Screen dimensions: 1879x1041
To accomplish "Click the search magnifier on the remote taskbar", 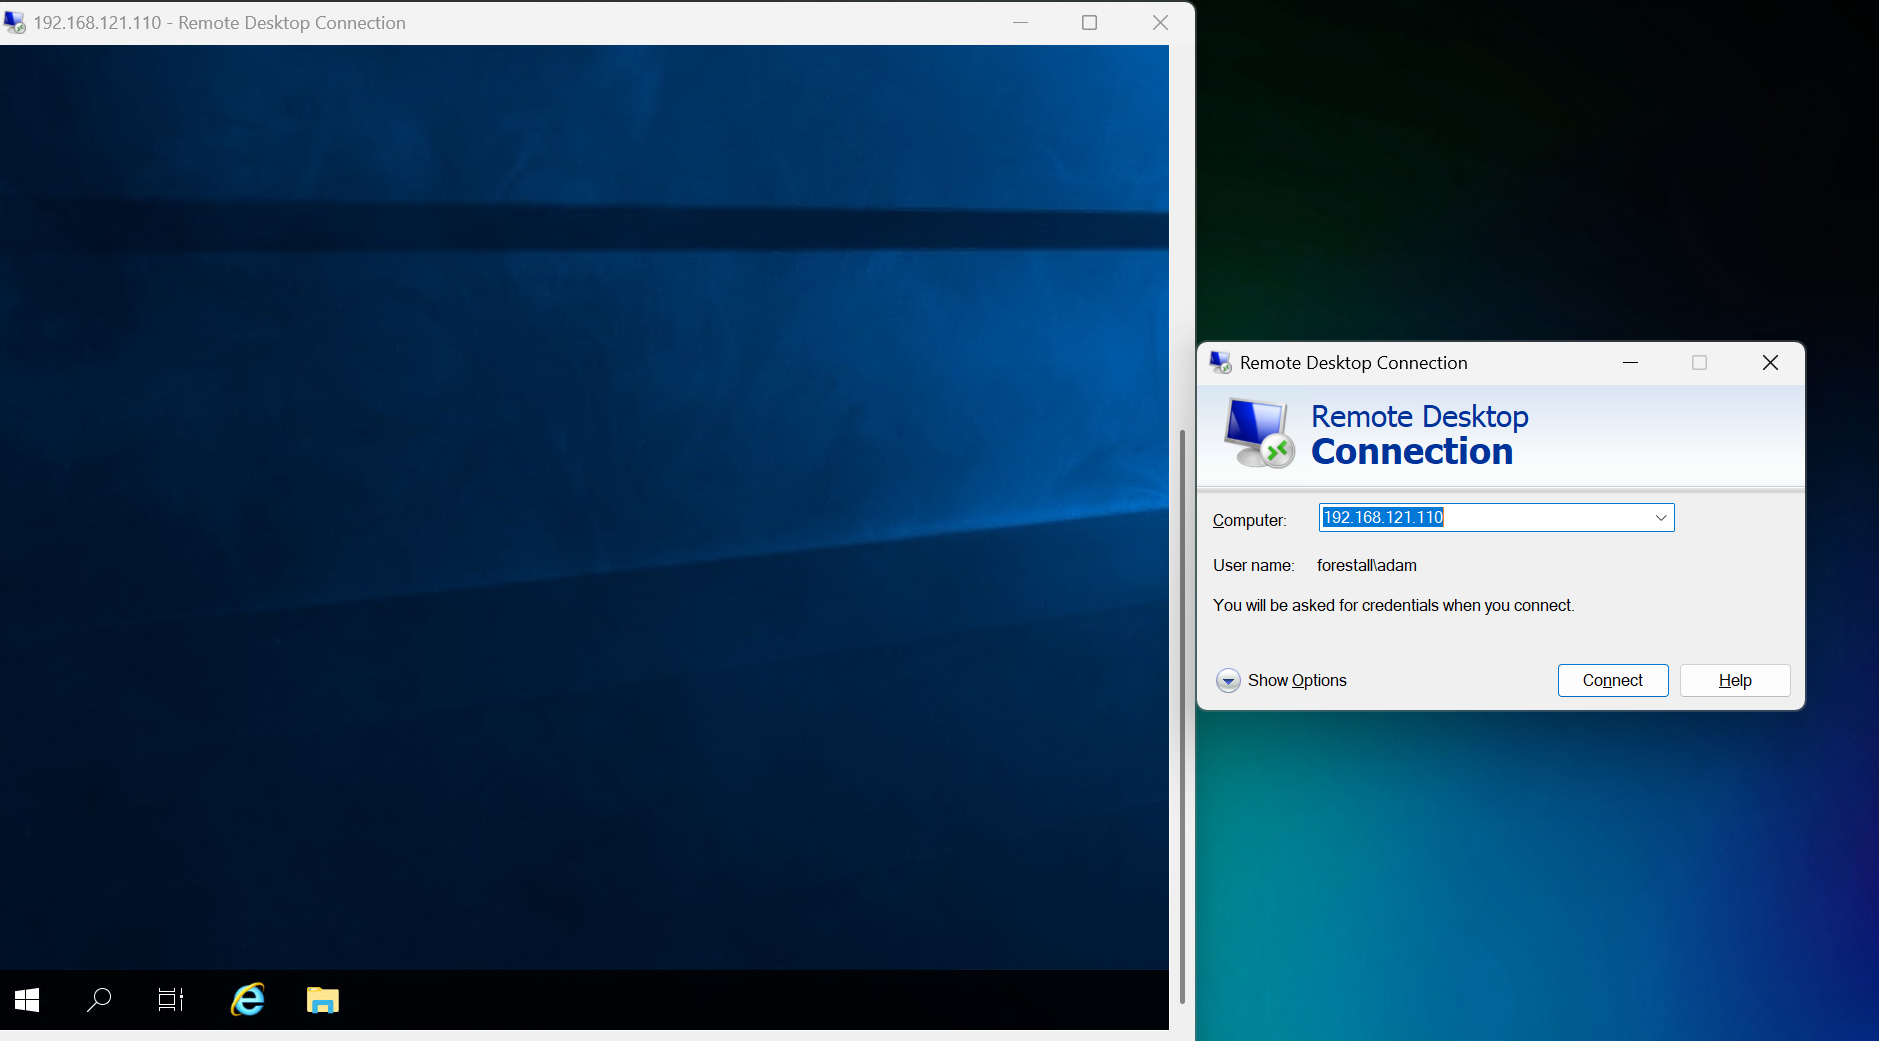I will (x=99, y=999).
